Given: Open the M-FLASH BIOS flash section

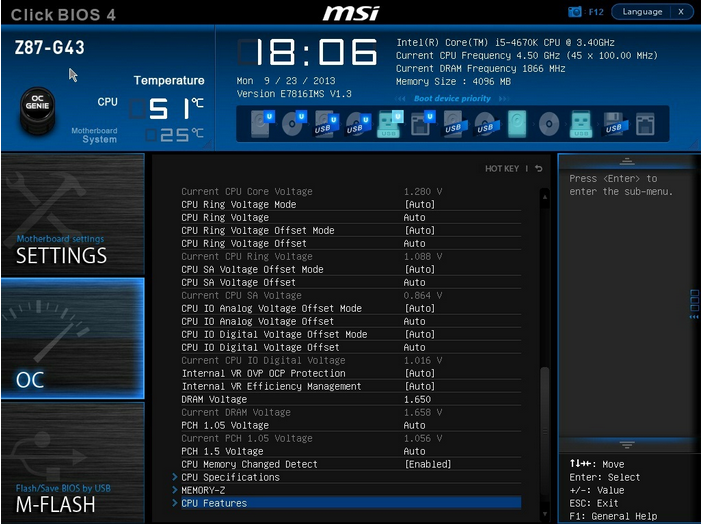Looking at the screenshot, I should click(72, 462).
